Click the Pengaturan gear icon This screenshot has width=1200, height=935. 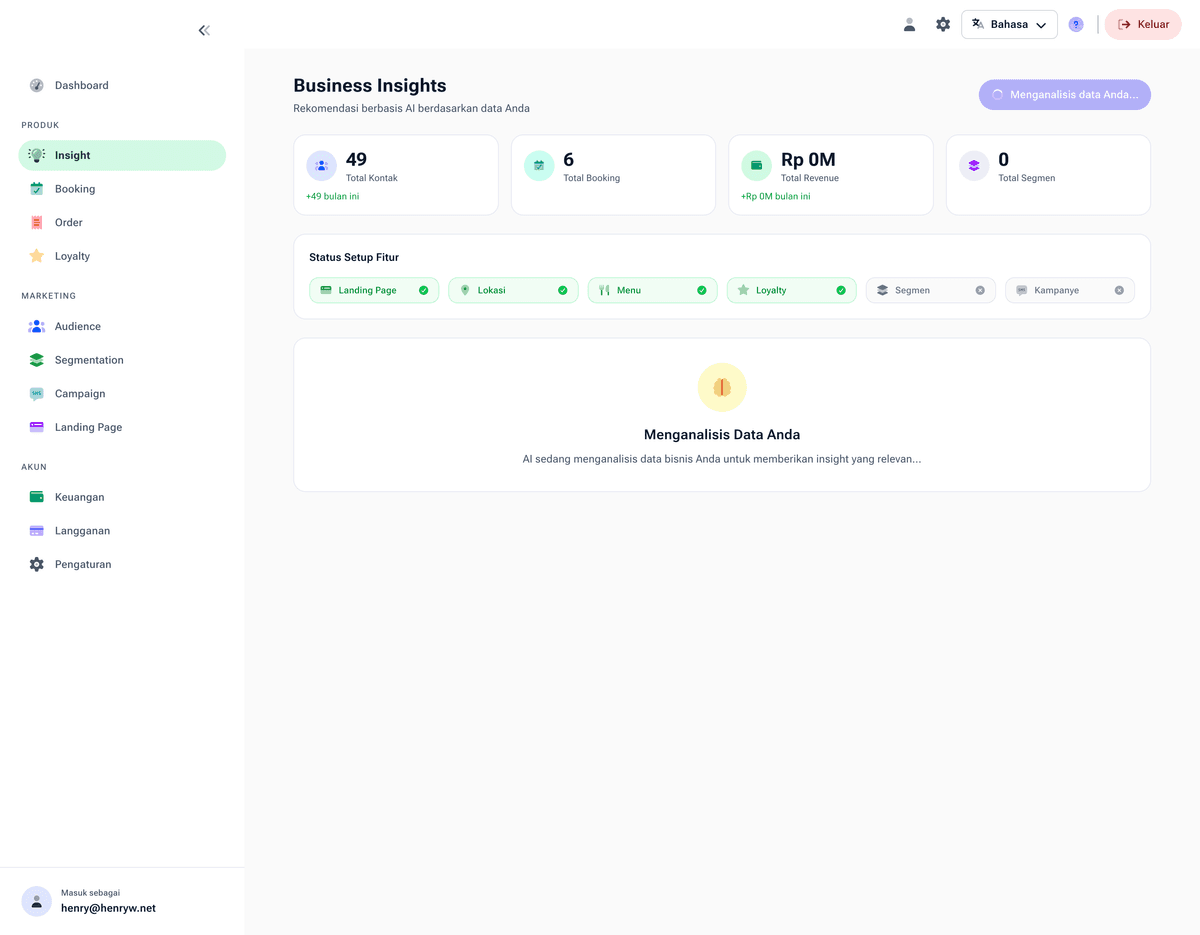(x=37, y=564)
